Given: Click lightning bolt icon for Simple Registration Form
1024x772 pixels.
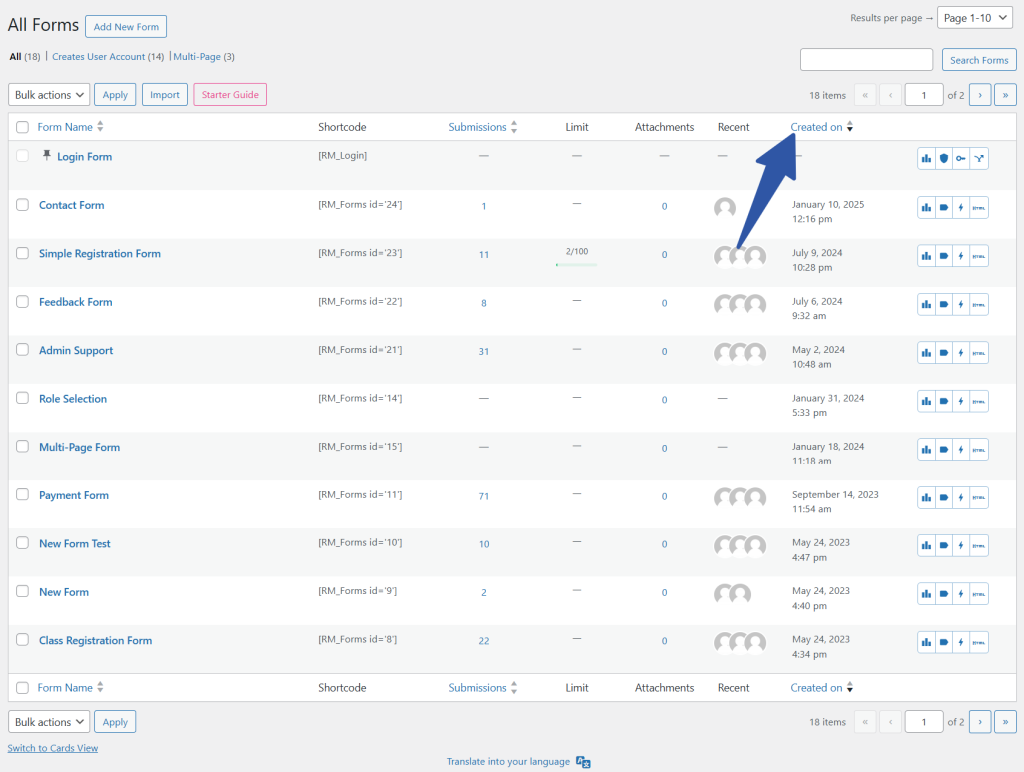Looking at the screenshot, I should pyautogui.click(x=961, y=255).
